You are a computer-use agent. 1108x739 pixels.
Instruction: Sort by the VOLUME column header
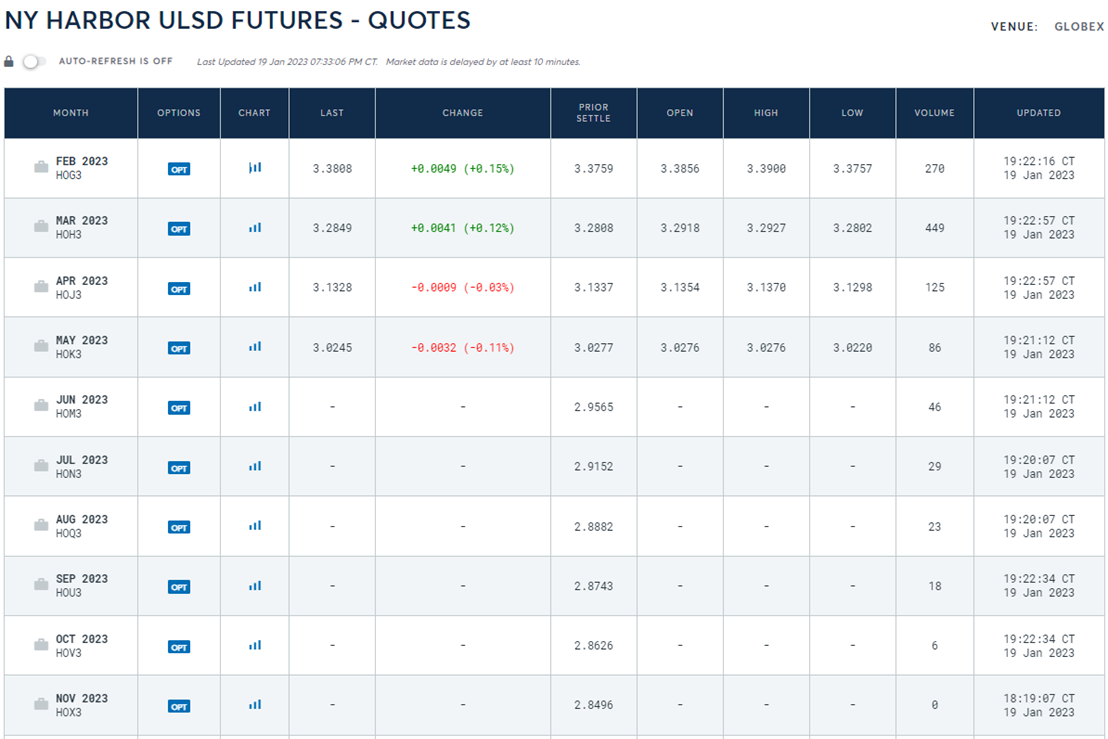pos(934,113)
